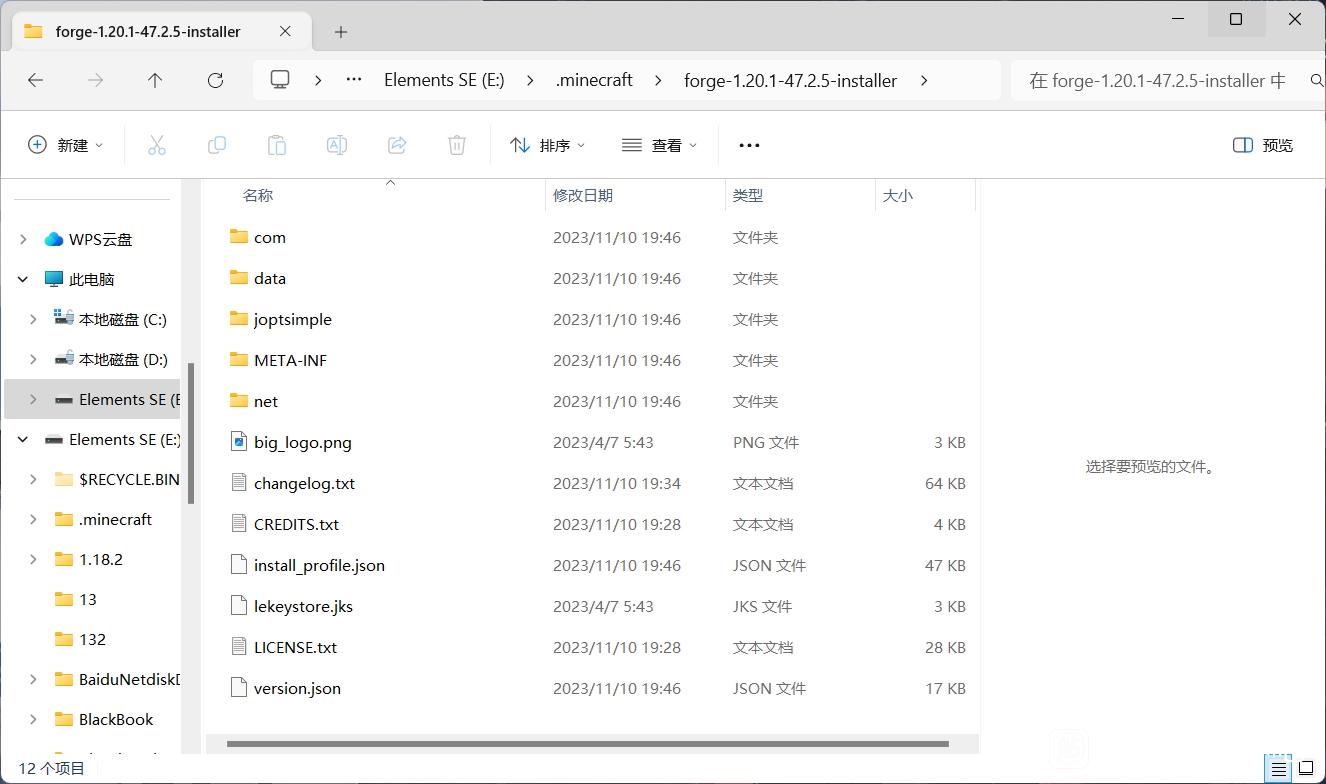Click the lekeystore.jks file icon
Image resolution: width=1326 pixels, height=784 pixels.
point(238,605)
